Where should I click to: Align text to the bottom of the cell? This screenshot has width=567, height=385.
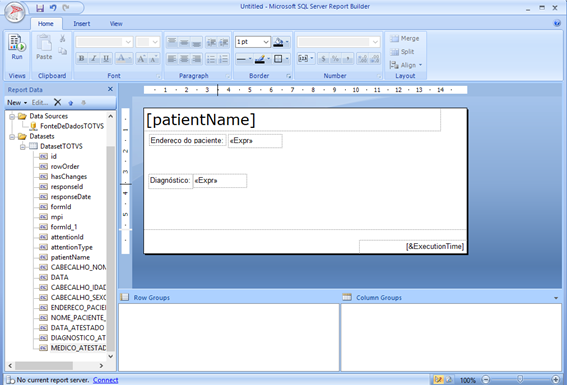tap(196, 42)
